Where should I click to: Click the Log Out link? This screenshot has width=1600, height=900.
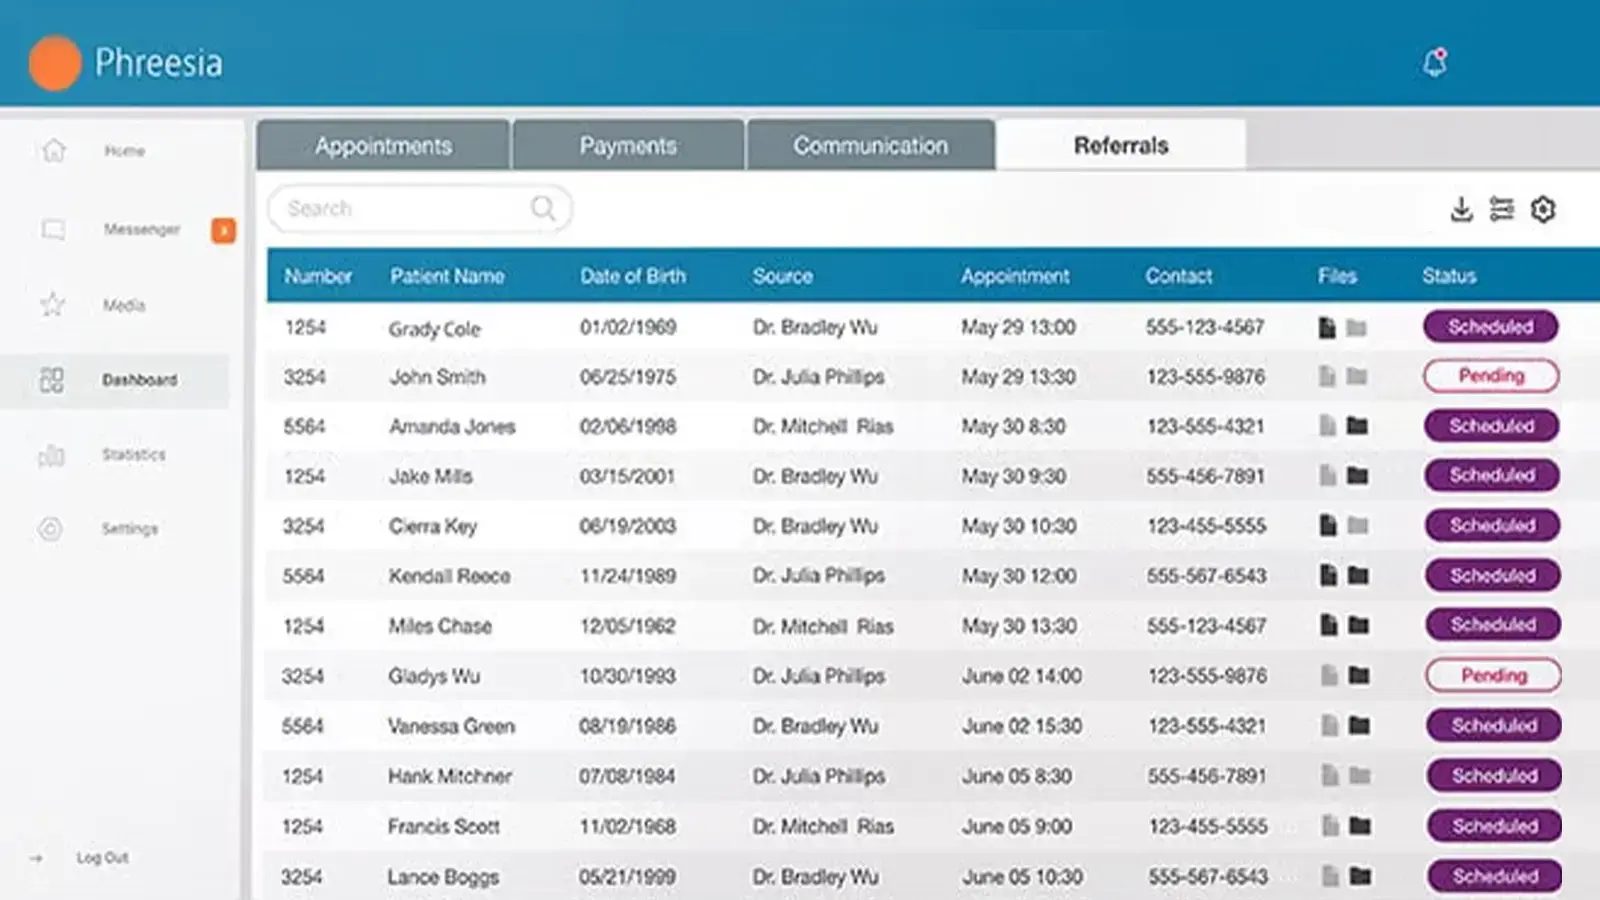coord(103,857)
